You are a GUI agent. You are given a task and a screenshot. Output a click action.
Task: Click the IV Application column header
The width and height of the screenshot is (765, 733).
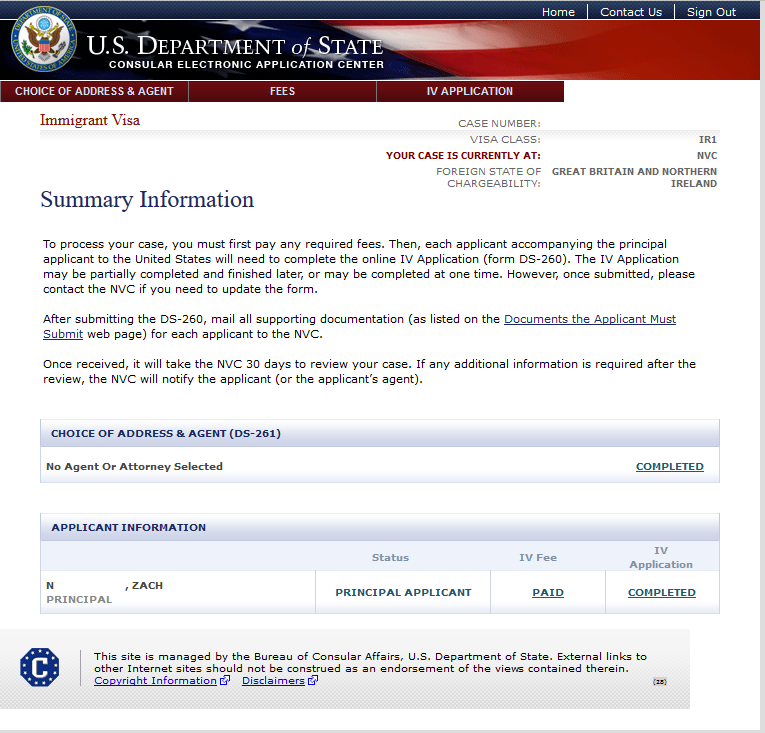[661, 557]
